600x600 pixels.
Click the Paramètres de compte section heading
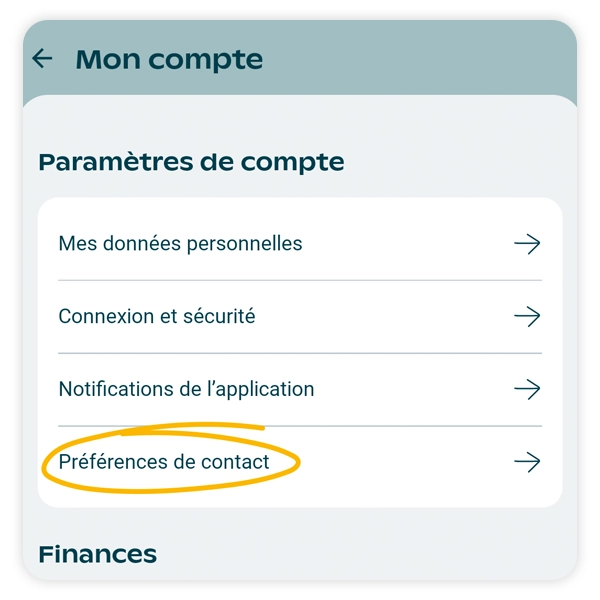[x=191, y=162]
